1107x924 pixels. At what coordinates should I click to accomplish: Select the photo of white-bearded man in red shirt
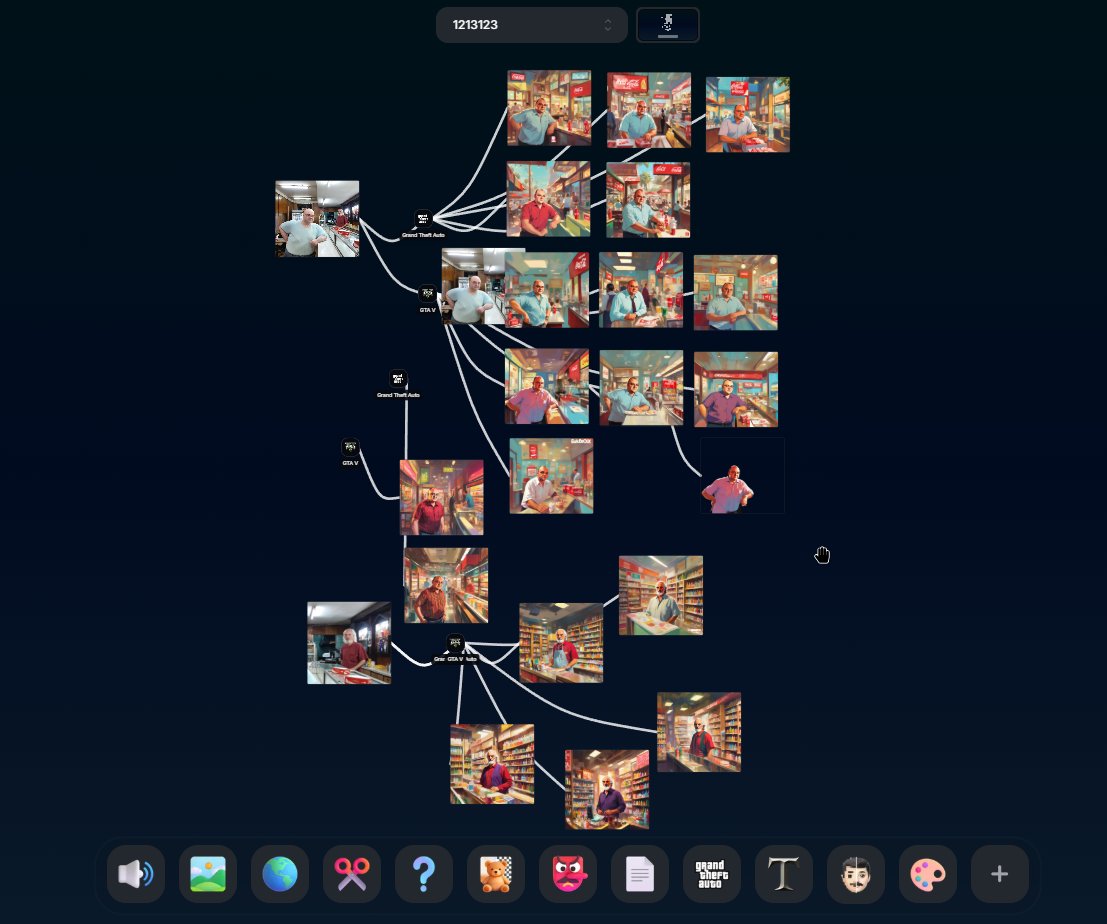(349, 643)
